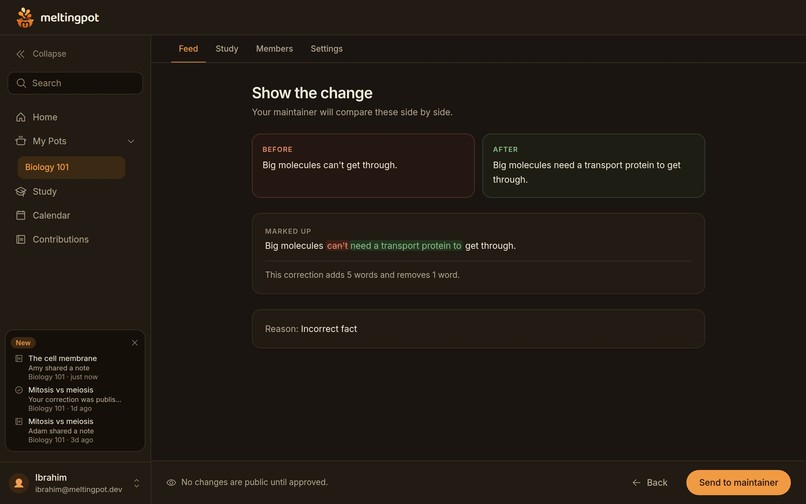Image resolution: width=806 pixels, height=504 pixels.
Task: Click the Send to maintainer button
Action: pos(738,482)
